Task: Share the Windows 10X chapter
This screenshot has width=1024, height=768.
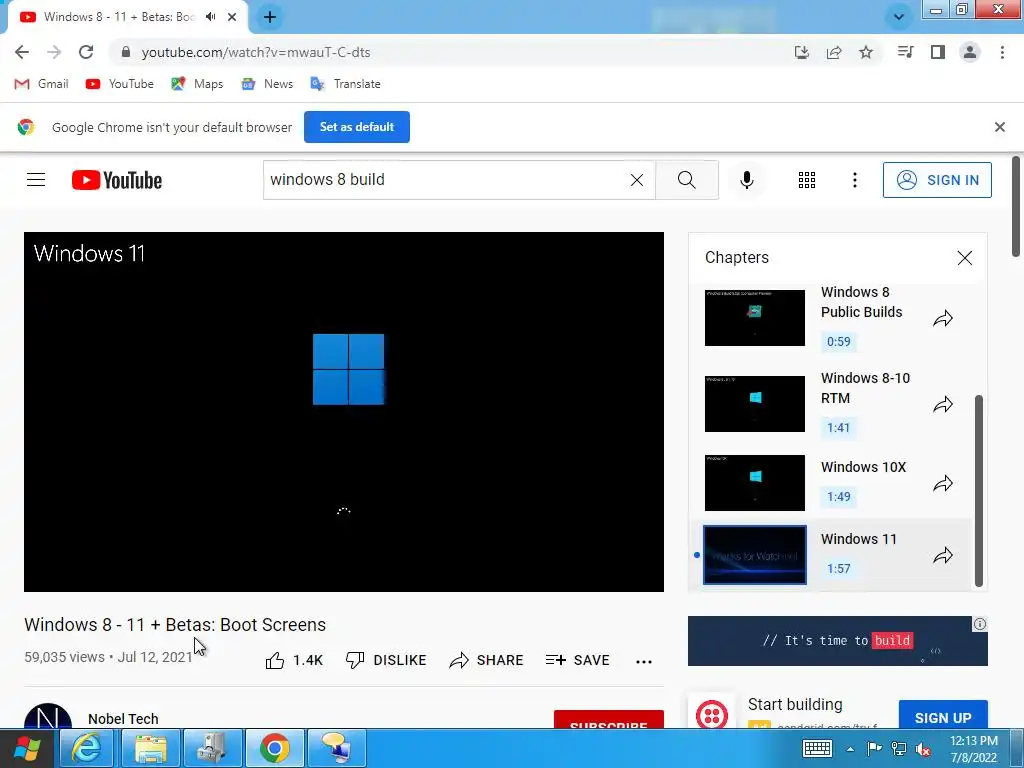Action: 943,483
